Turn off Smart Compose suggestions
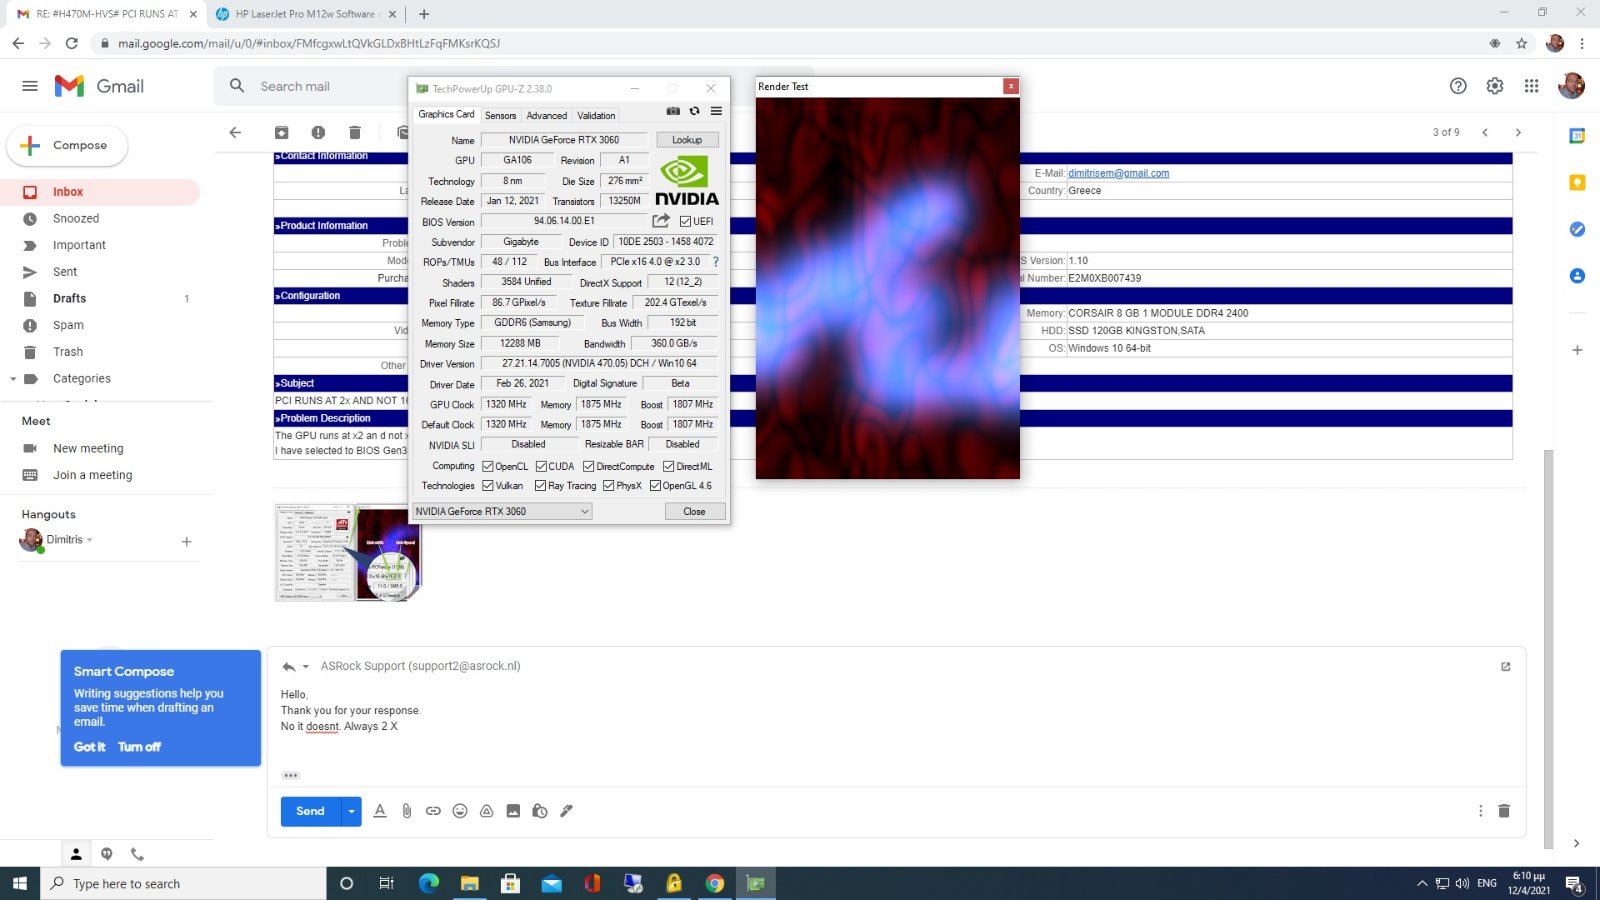The image size is (1600, 900). coord(139,747)
